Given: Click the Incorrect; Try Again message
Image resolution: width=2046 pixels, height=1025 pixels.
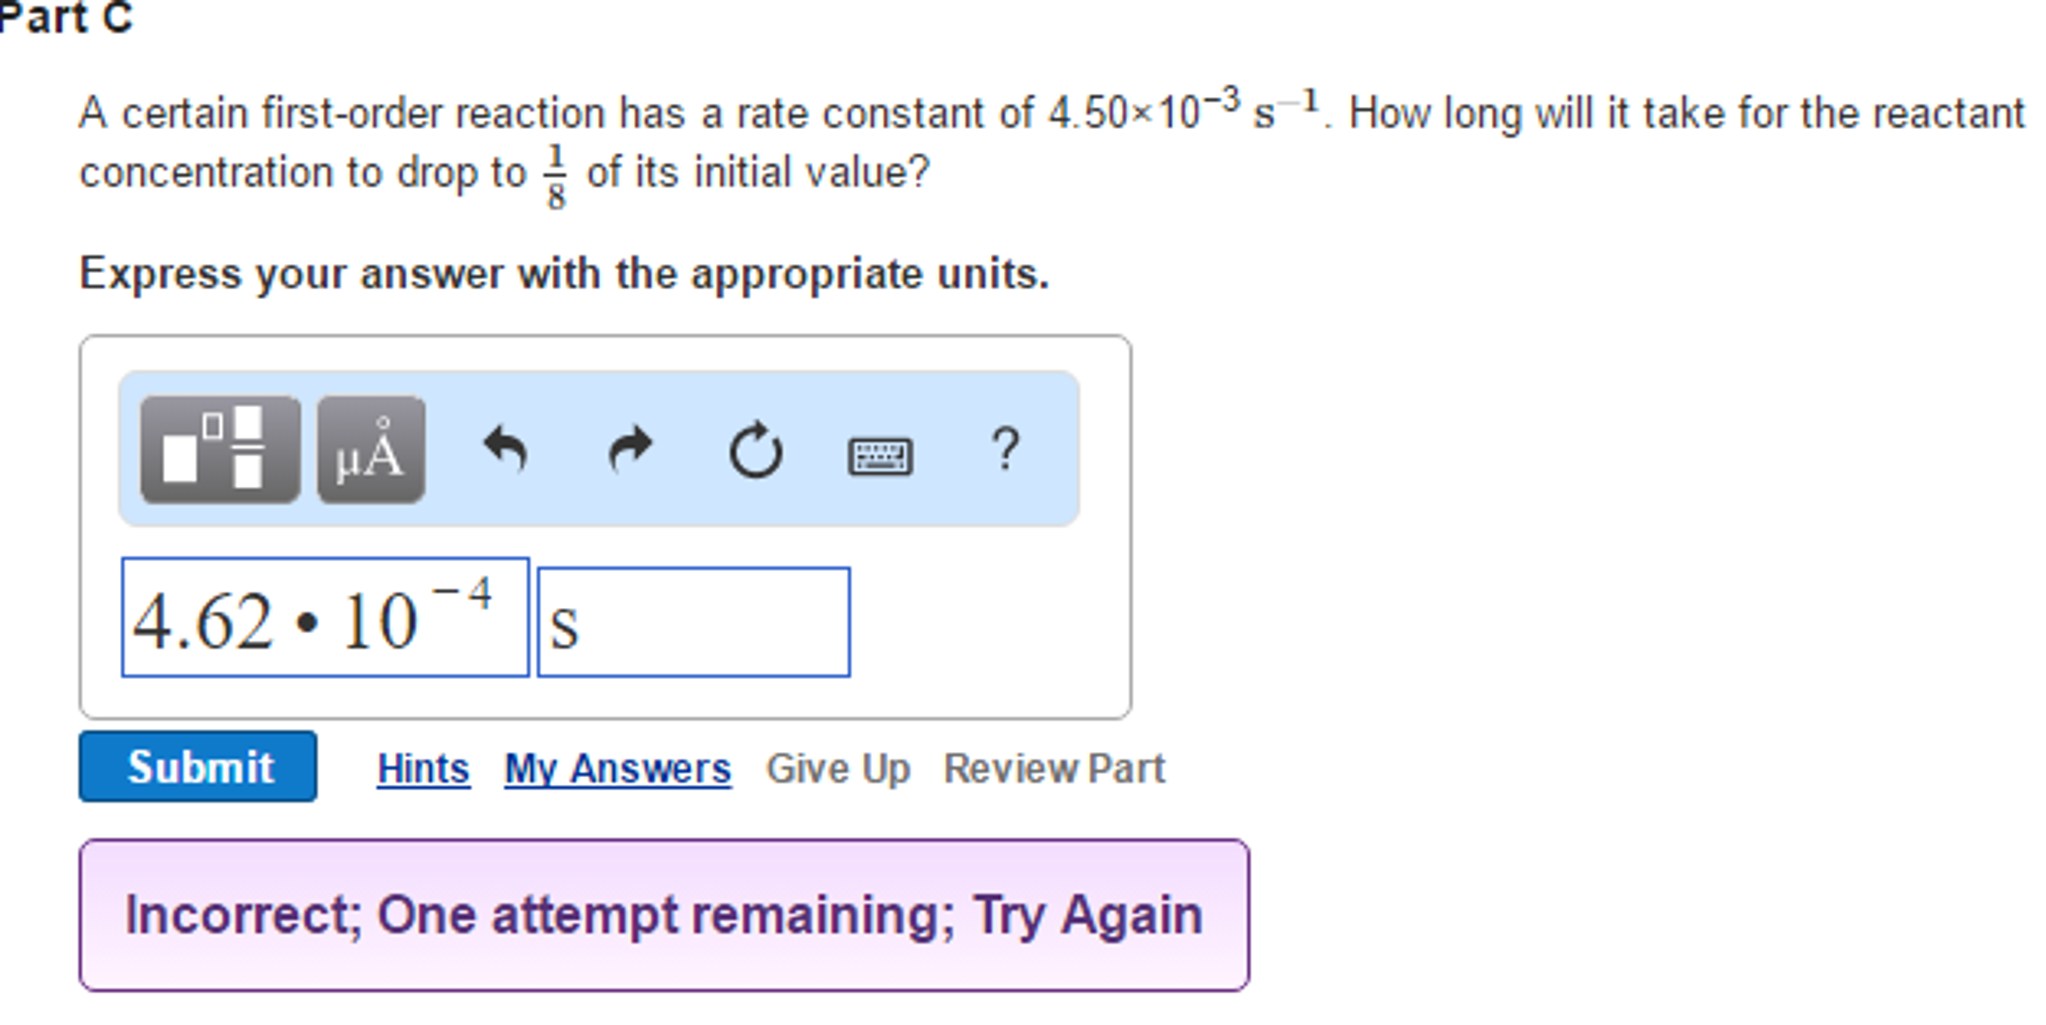Looking at the screenshot, I should pos(664,915).
